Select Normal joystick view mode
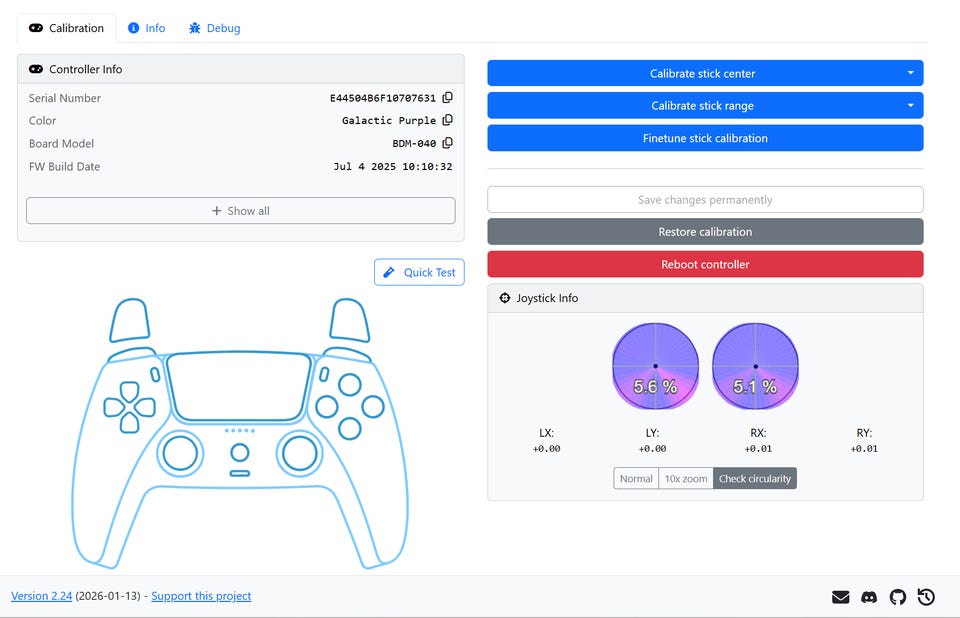The image size is (960, 618). tap(636, 478)
